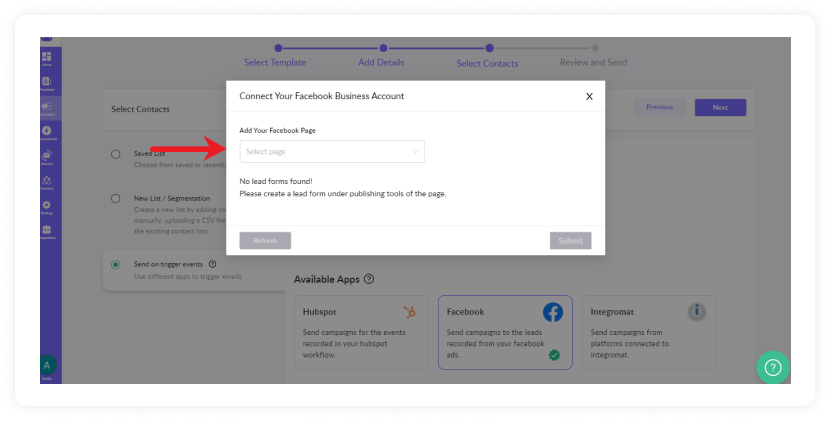Image resolution: width=830 pixels, height=421 pixels.
Task: Click the Add Details step dot
Action: (383, 48)
